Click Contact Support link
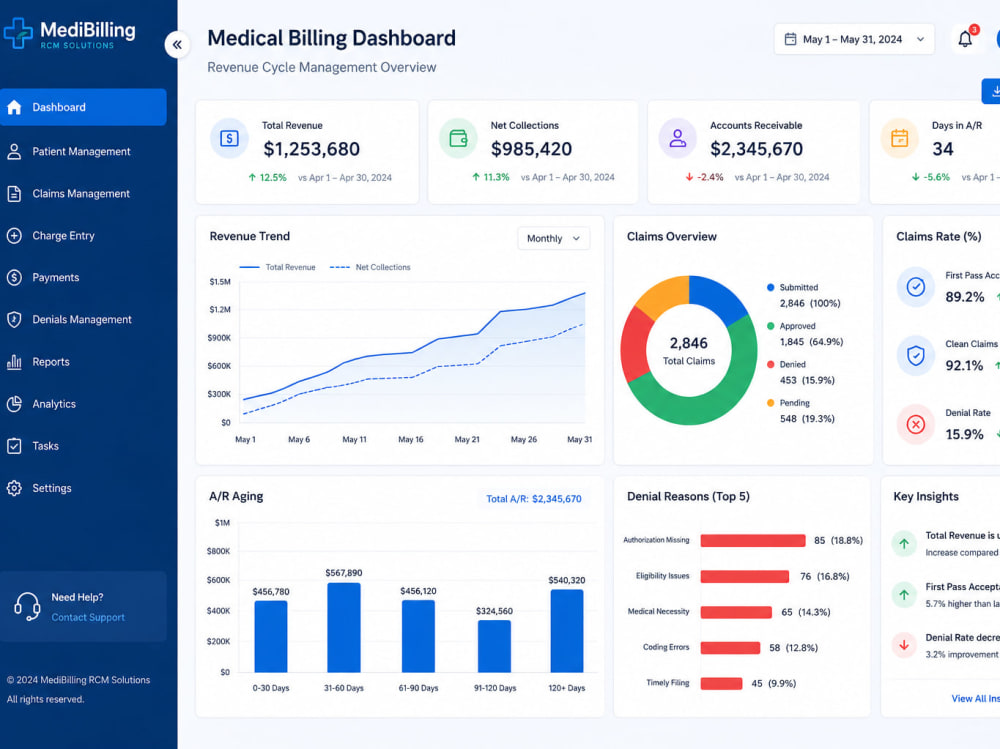The height and width of the screenshot is (749, 1000). click(88, 617)
